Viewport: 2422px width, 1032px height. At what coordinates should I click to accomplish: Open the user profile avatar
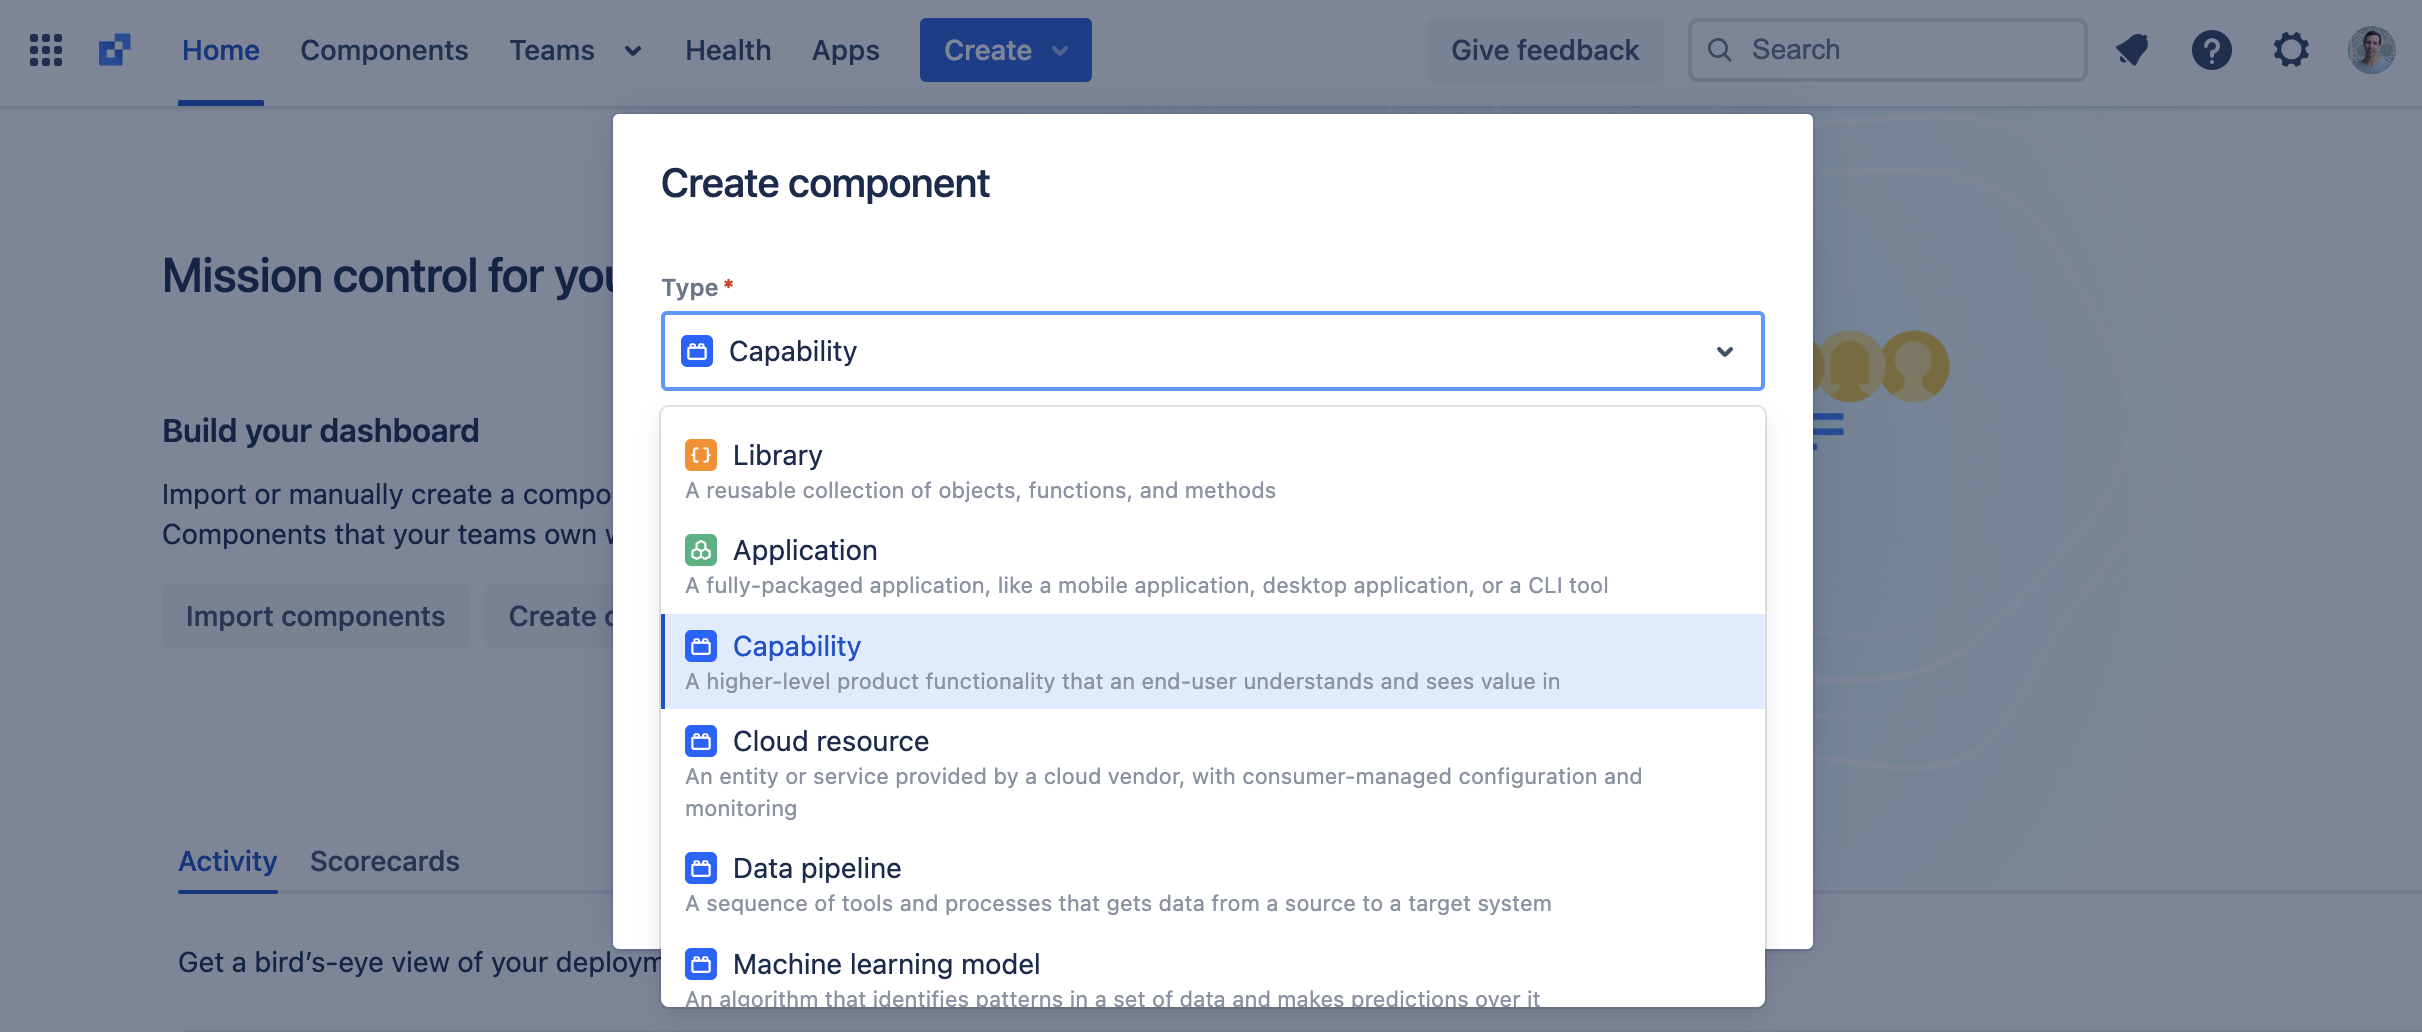2372,50
